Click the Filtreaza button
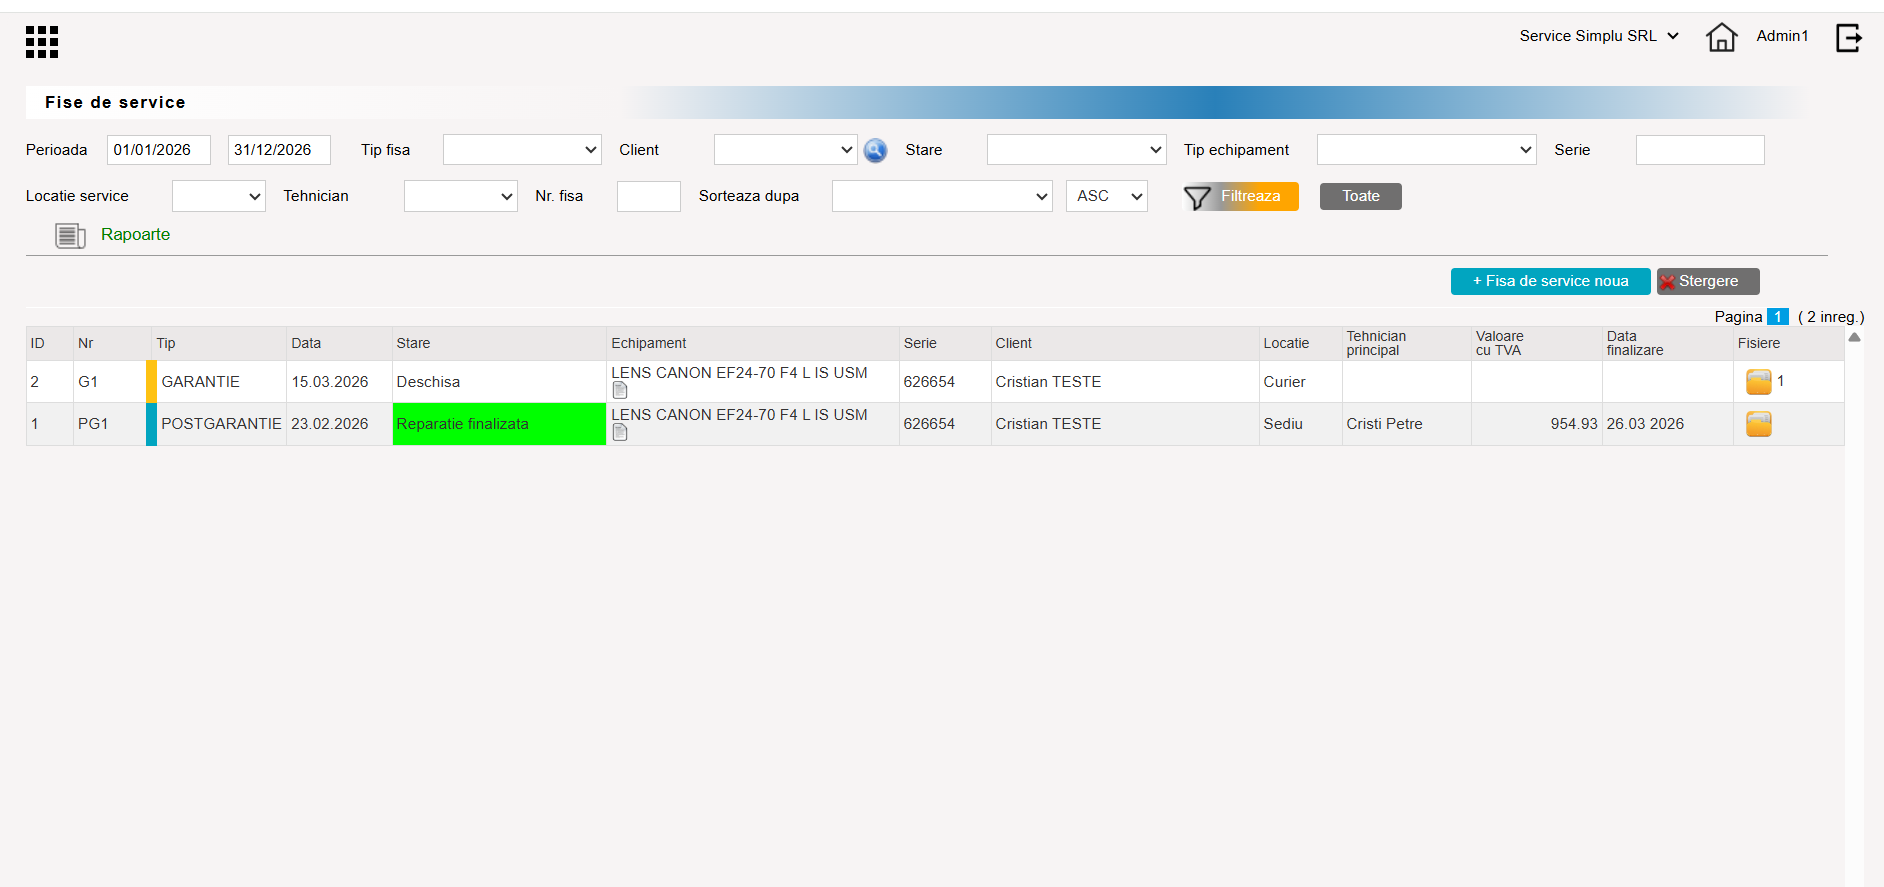1884x887 pixels. (x=1241, y=197)
